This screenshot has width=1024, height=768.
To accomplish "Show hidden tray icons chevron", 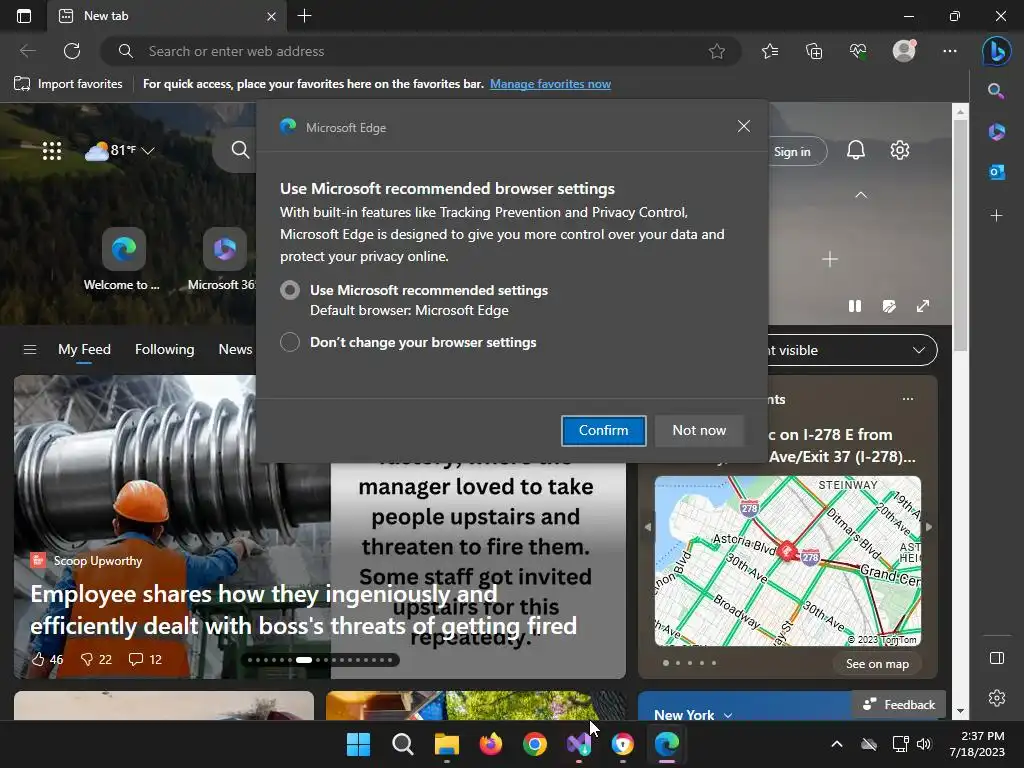I will [837, 744].
